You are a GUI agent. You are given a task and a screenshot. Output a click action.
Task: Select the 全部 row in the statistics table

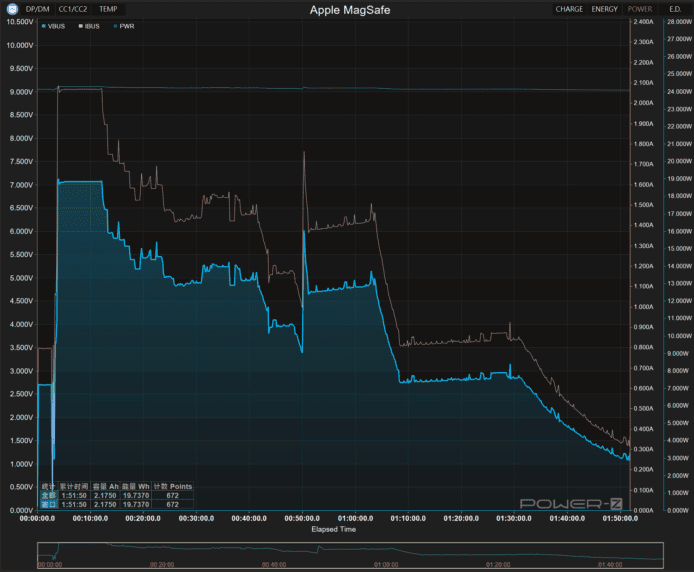47,495
